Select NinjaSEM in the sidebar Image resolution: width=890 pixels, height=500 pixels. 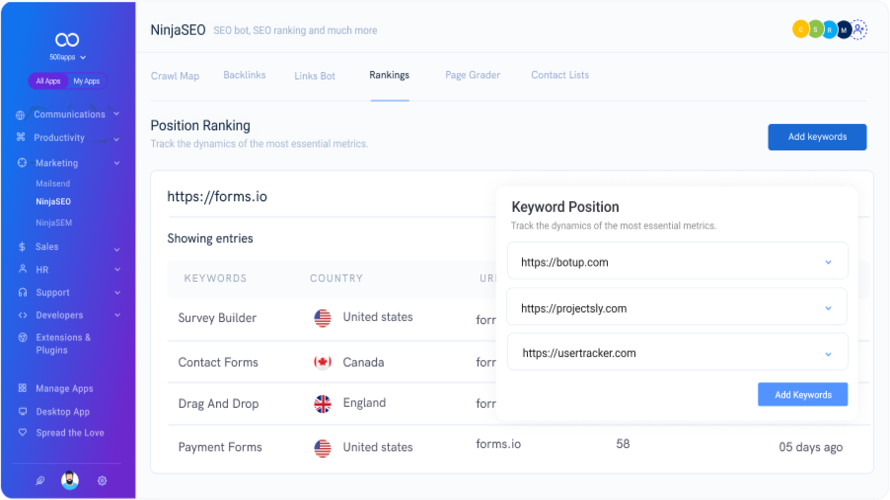pos(54,222)
